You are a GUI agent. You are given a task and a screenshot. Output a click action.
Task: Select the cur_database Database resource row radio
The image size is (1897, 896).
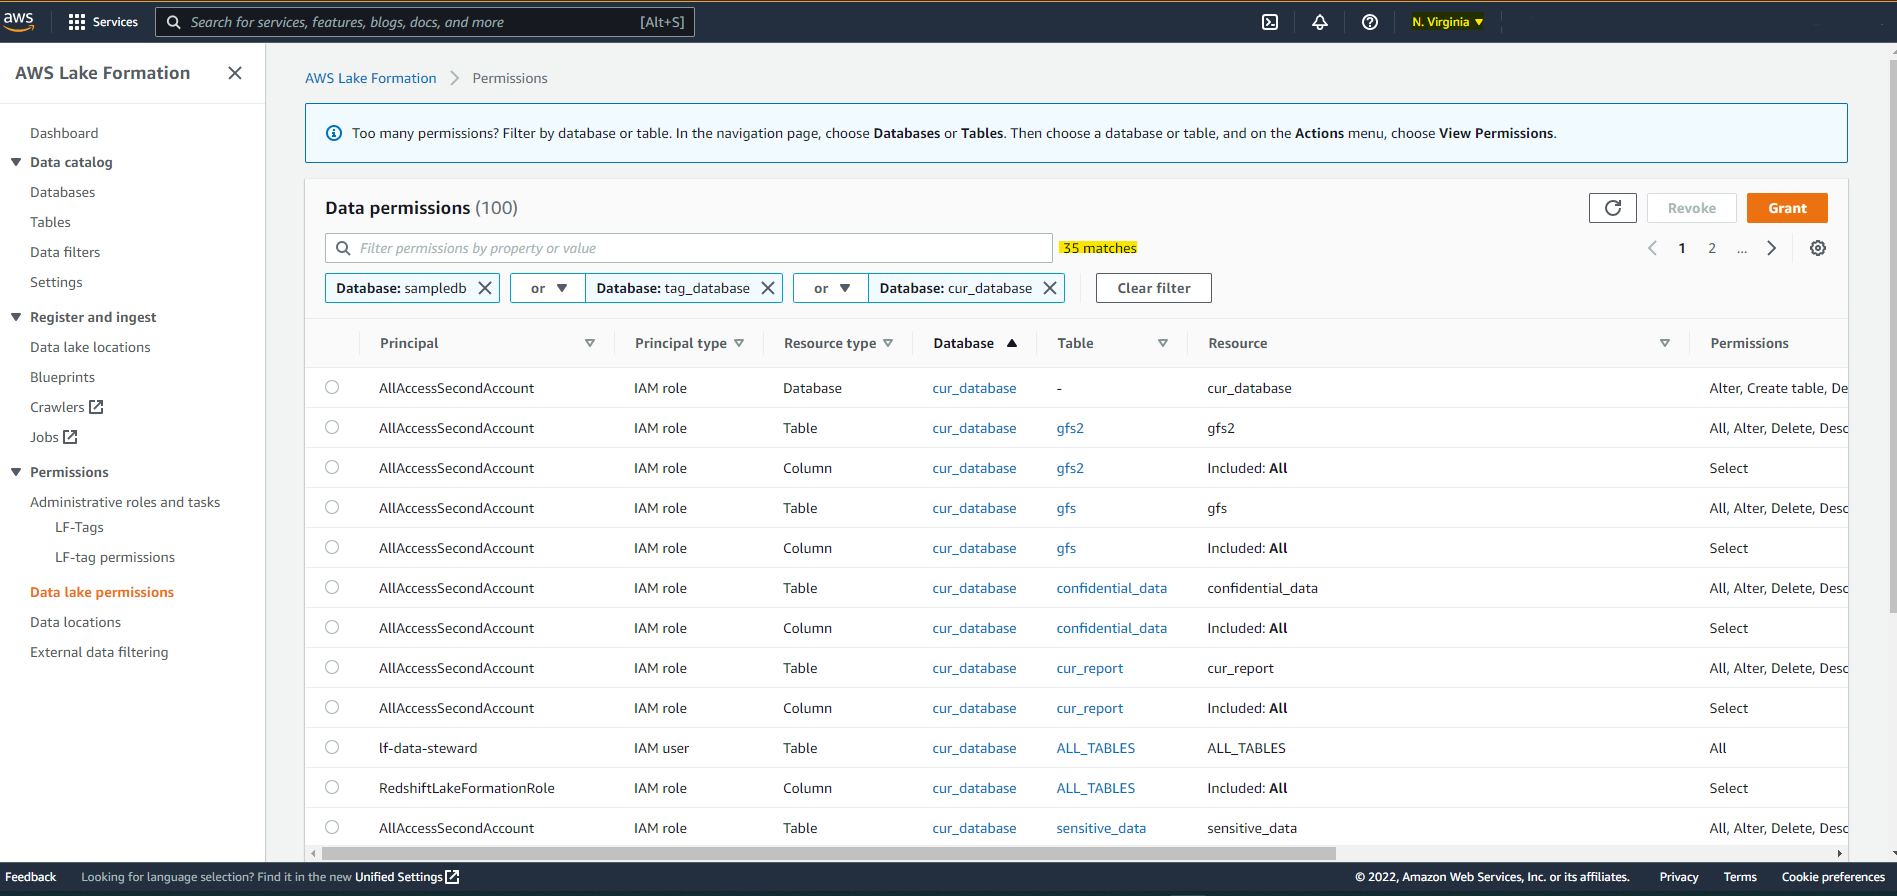pyautogui.click(x=332, y=387)
